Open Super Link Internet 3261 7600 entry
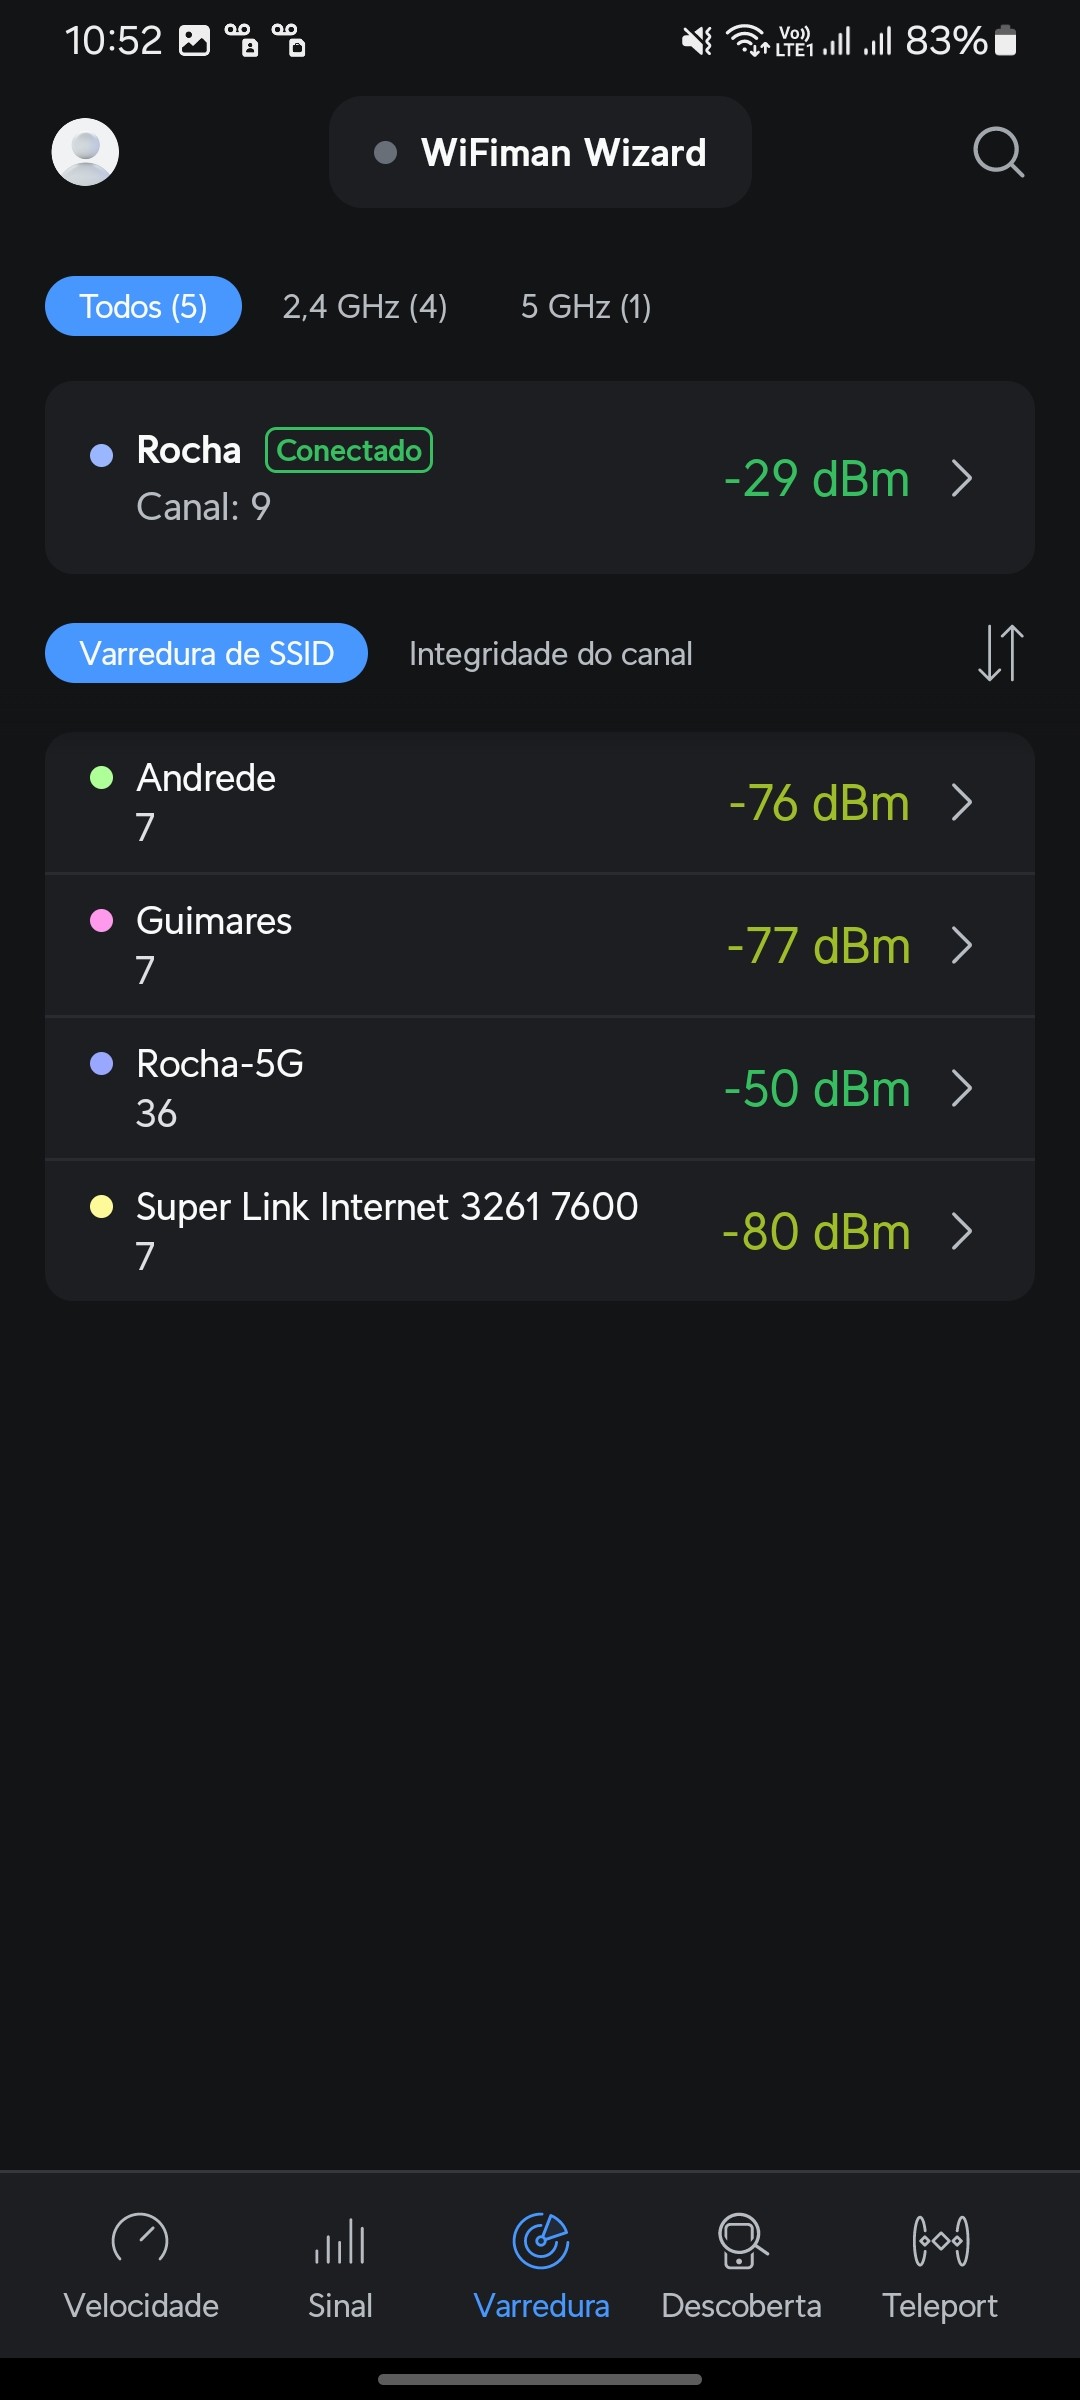 (387, 1230)
